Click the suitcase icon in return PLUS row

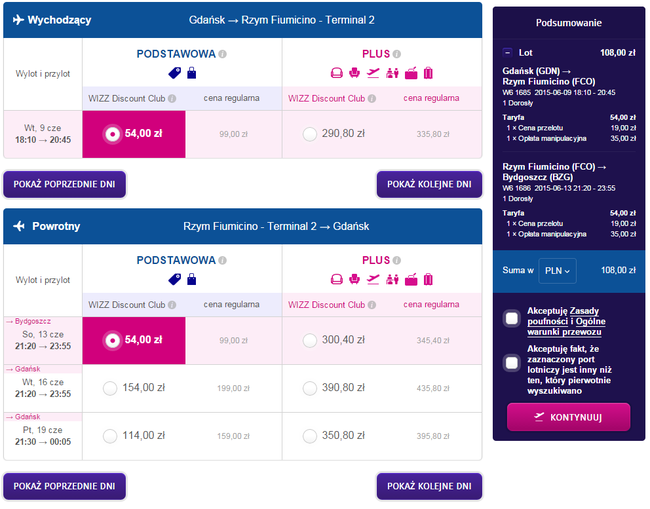[x=428, y=279]
